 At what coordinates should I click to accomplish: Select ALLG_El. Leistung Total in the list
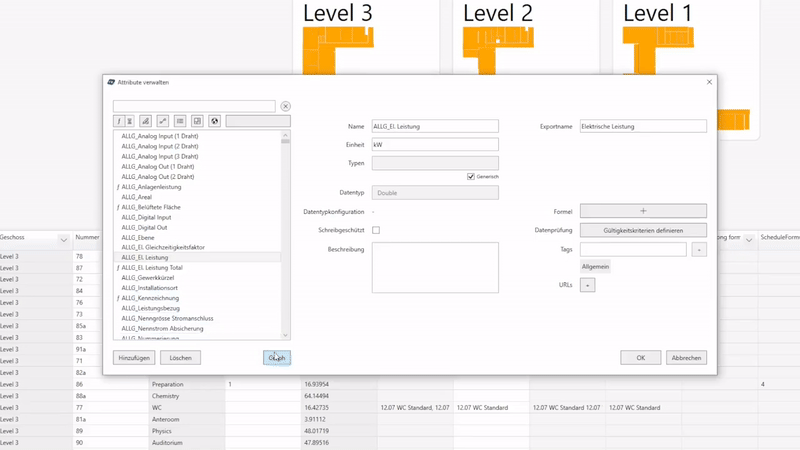coord(152,267)
